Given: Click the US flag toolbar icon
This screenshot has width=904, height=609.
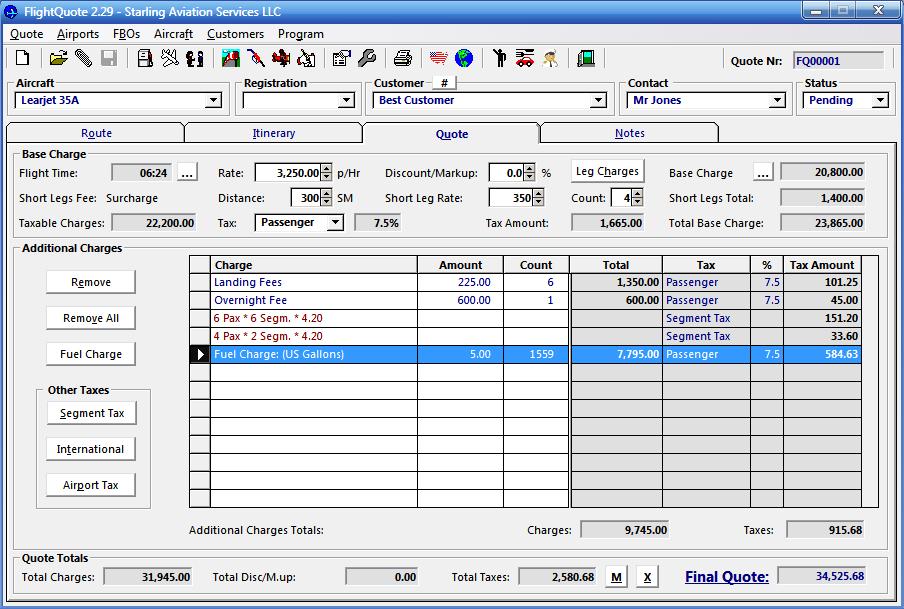Looking at the screenshot, I should tap(438, 59).
